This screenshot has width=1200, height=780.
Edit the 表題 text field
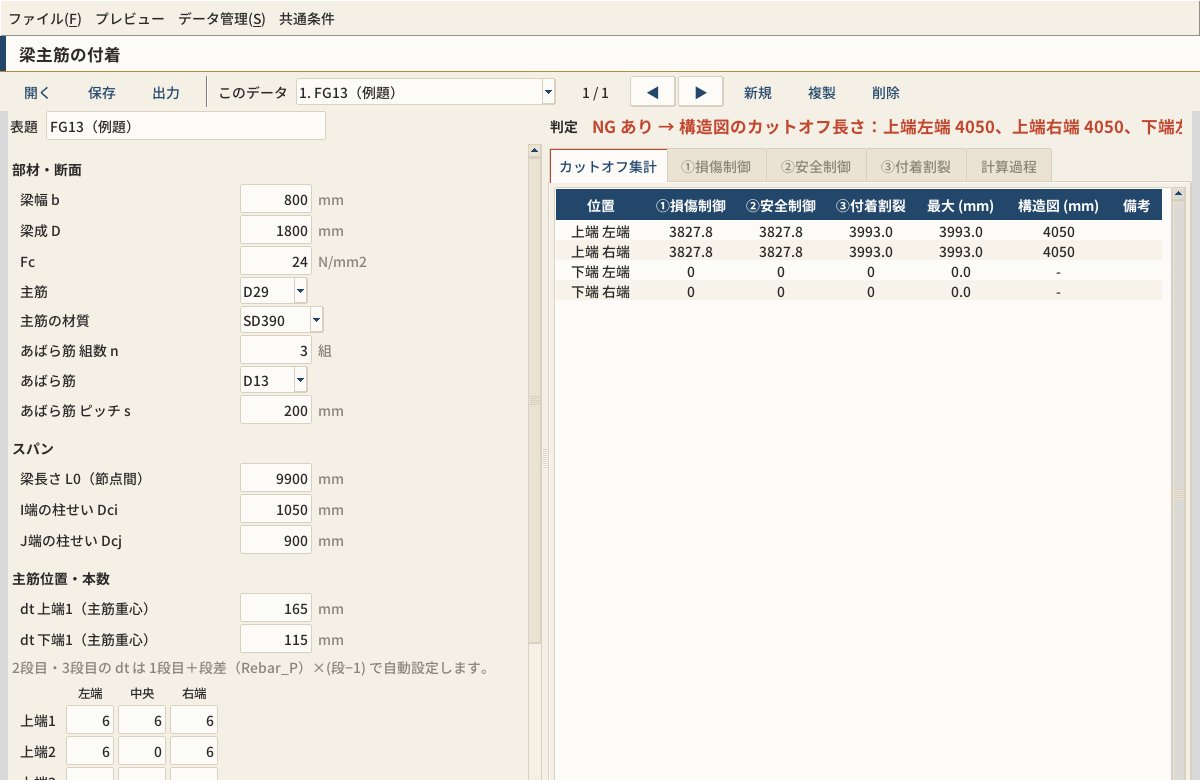(x=186, y=126)
